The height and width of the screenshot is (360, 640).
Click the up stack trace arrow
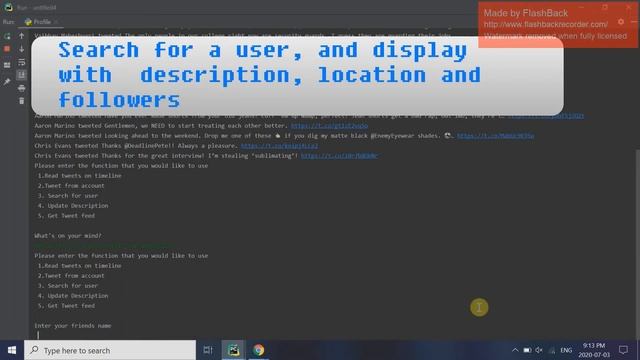coord(22,36)
